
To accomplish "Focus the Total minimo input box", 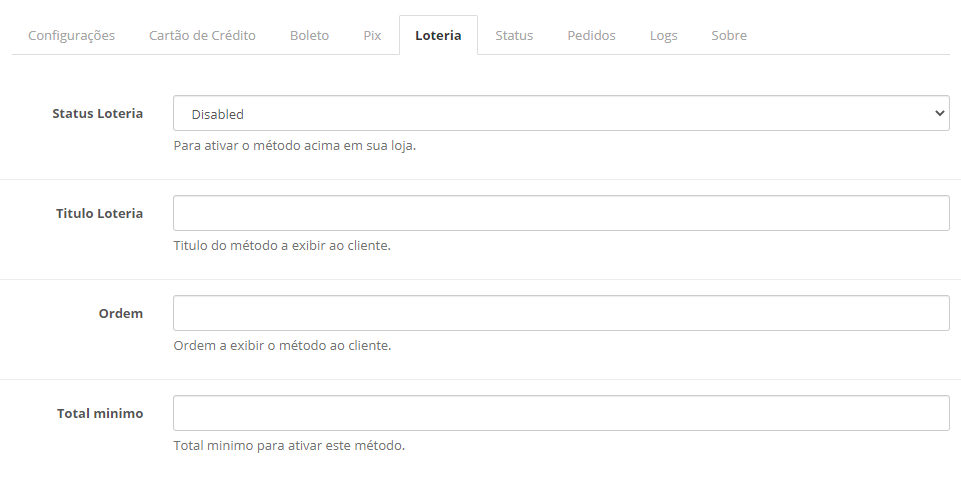I will pyautogui.click(x=560, y=413).
